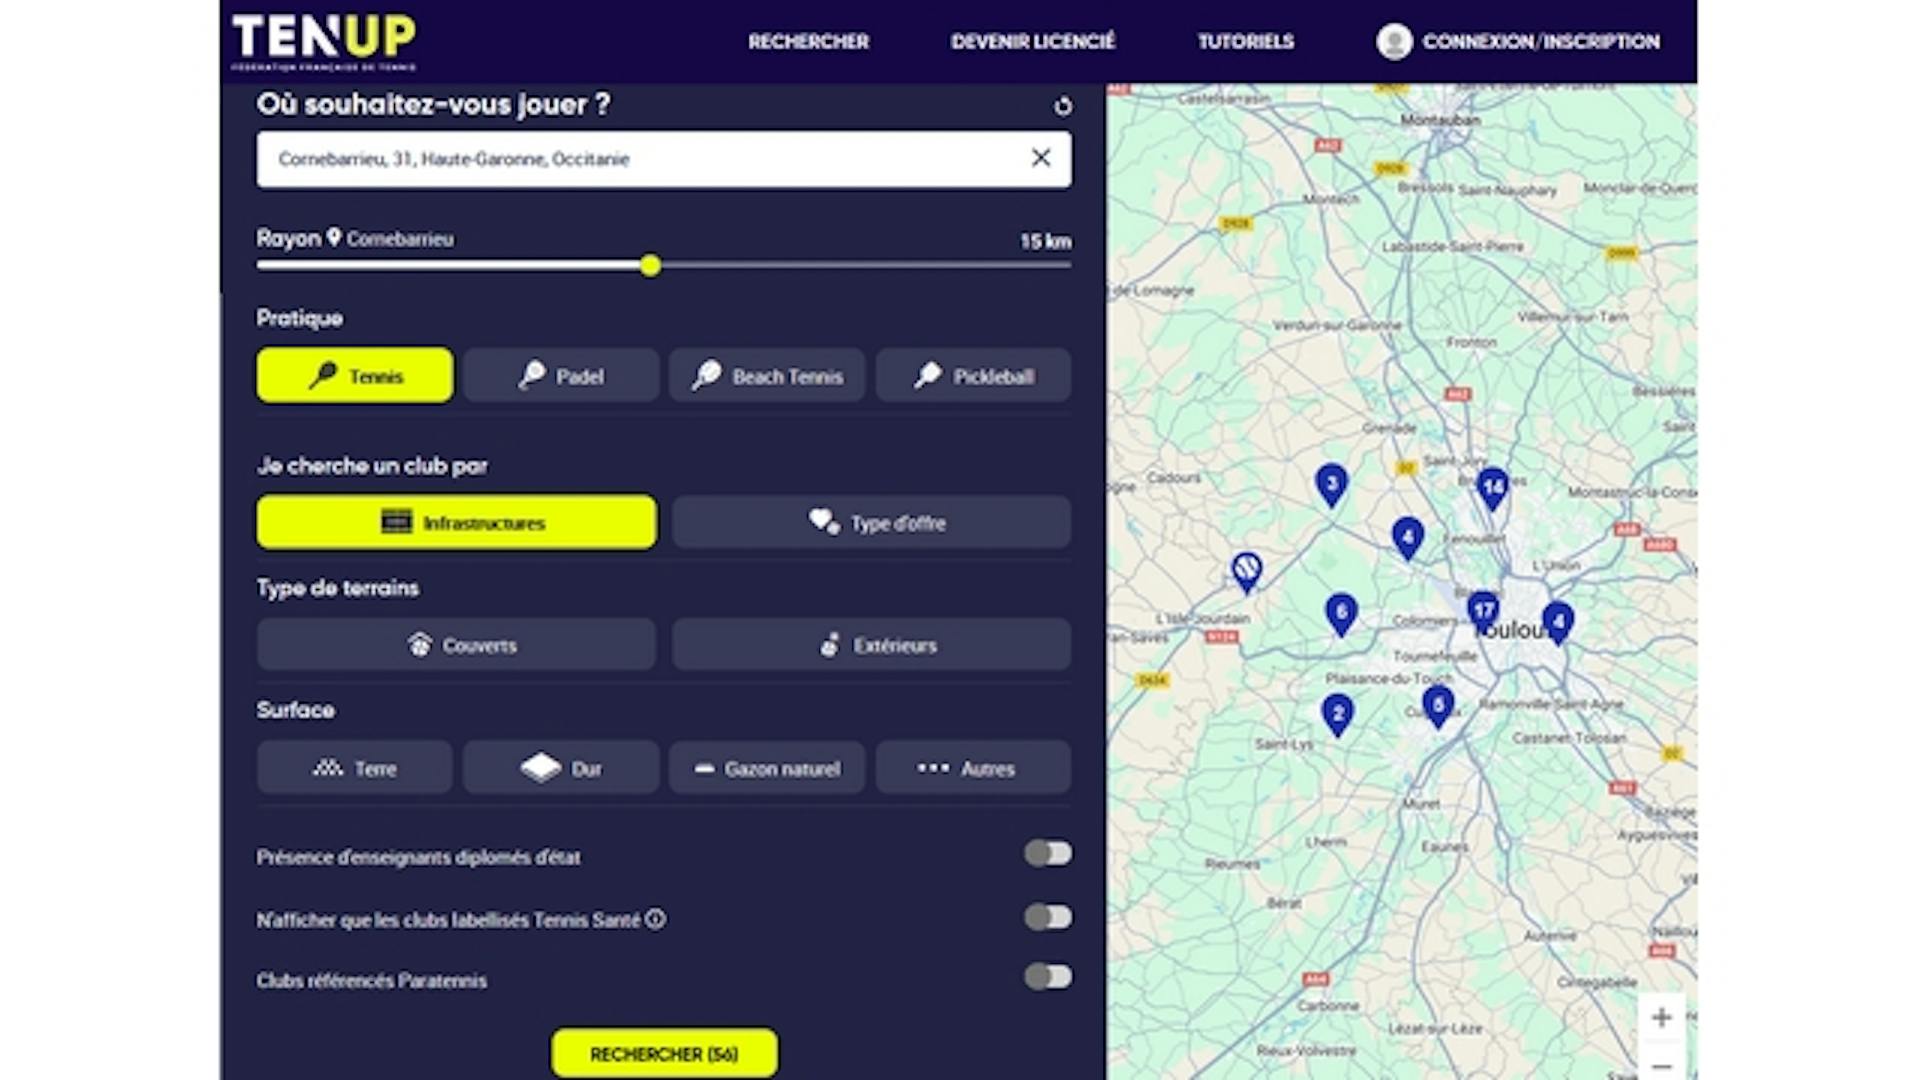The width and height of the screenshot is (1920, 1080).
Task: Clear the Cornebarrieu location search field
Action: click(x=1041, y=158)
